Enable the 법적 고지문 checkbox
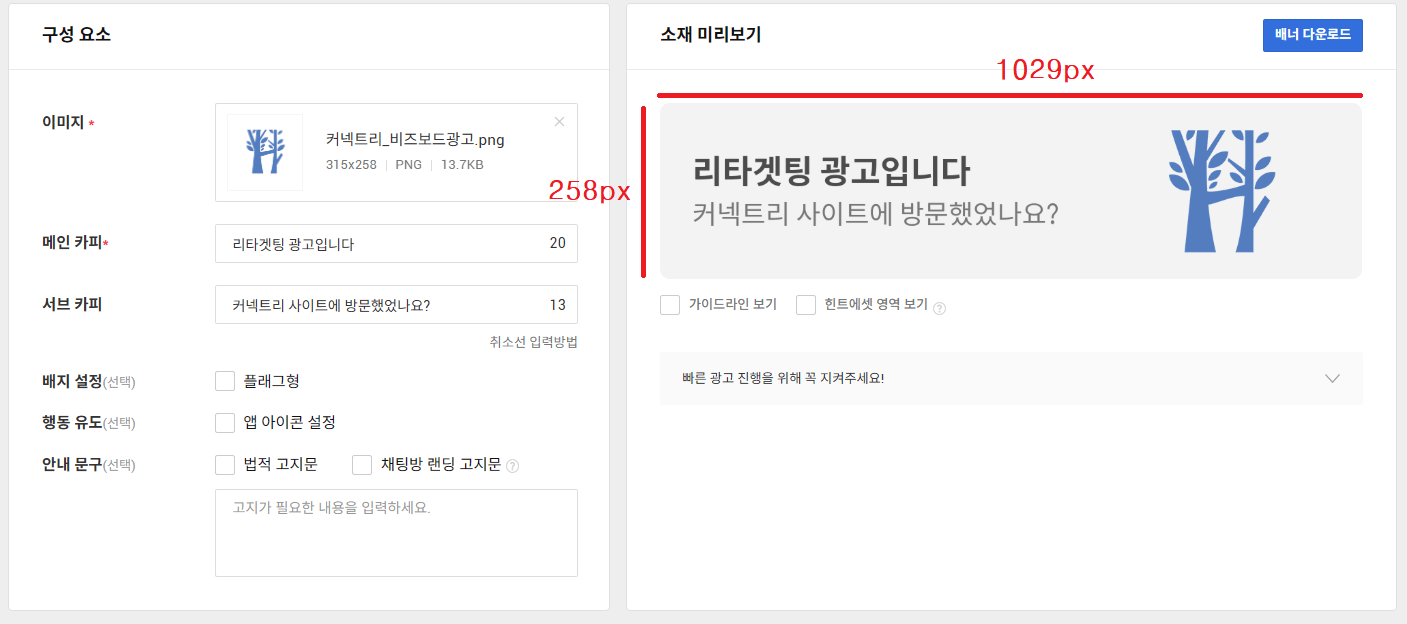1407x624 pixels. [225, 463]
